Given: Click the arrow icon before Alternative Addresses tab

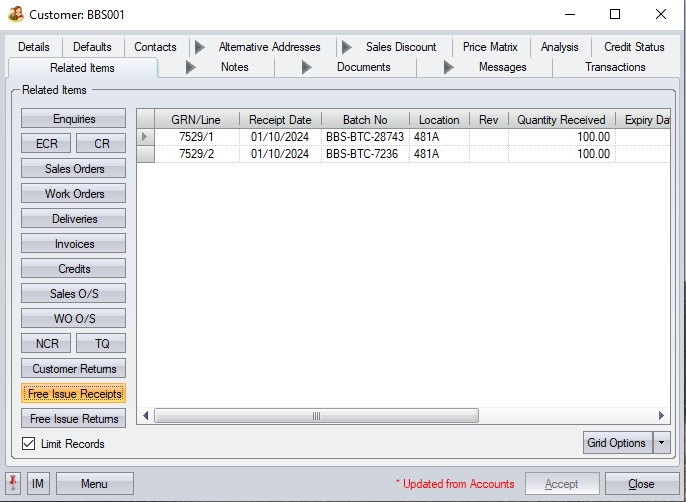Looking at the screenshot, I should pyautogui.click(x=199, y=47).
